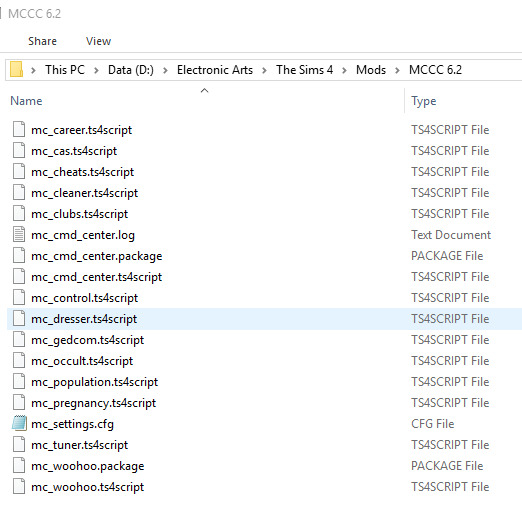Click the sort arrow above Name column

point(204,90)
